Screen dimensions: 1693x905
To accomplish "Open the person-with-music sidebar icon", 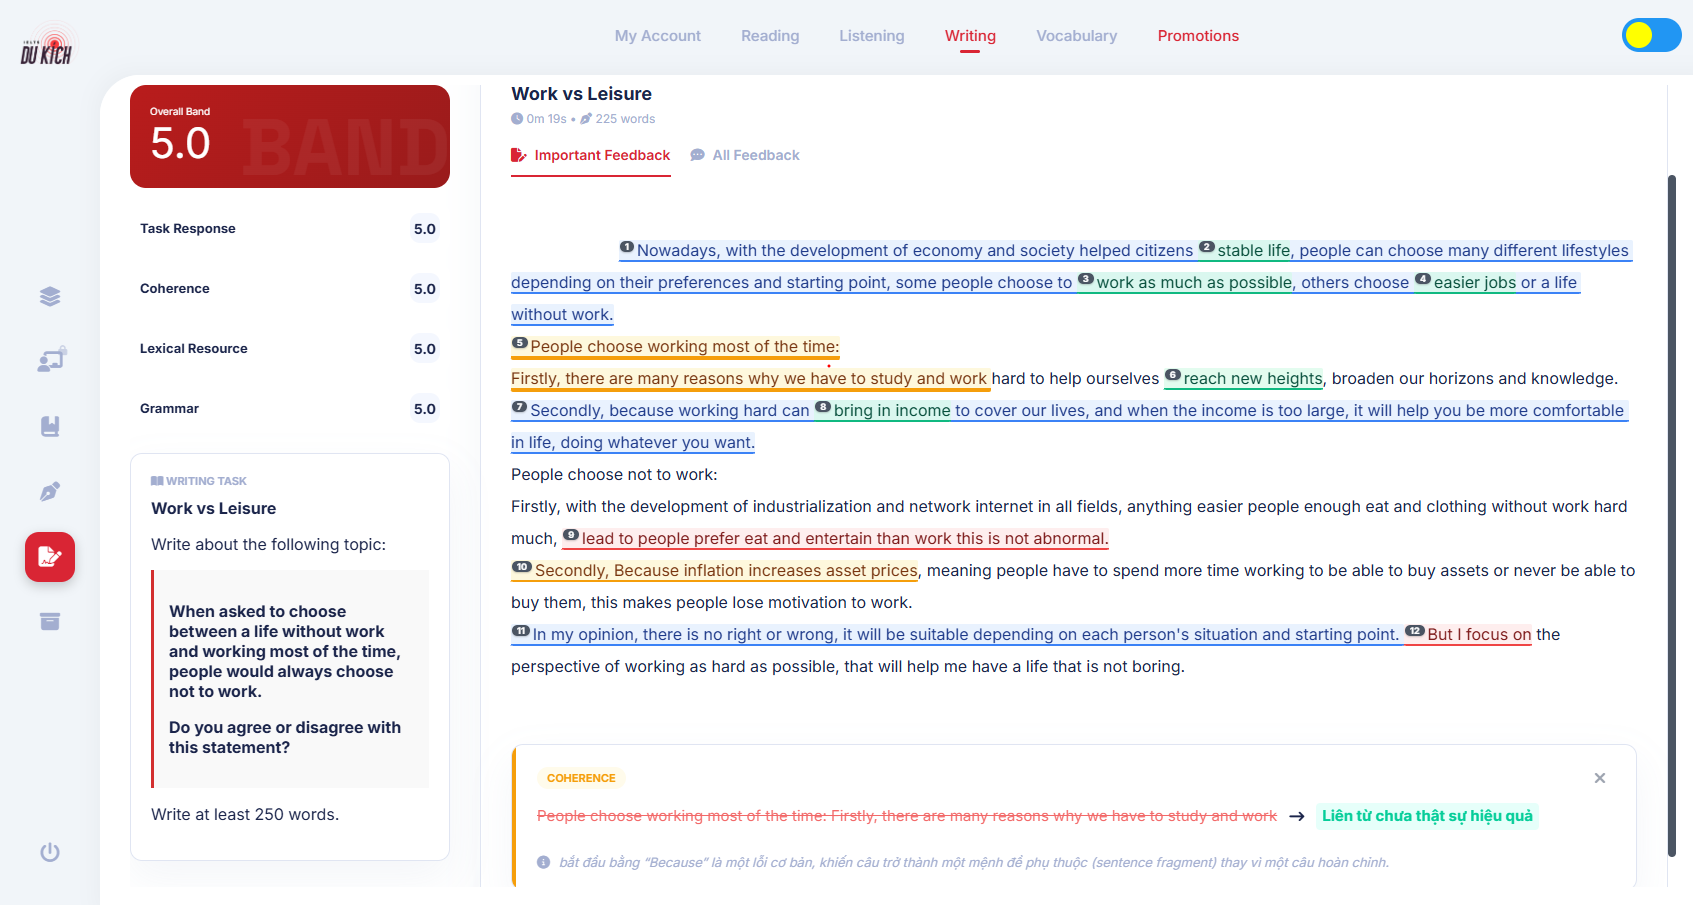I will coord(51,359).
